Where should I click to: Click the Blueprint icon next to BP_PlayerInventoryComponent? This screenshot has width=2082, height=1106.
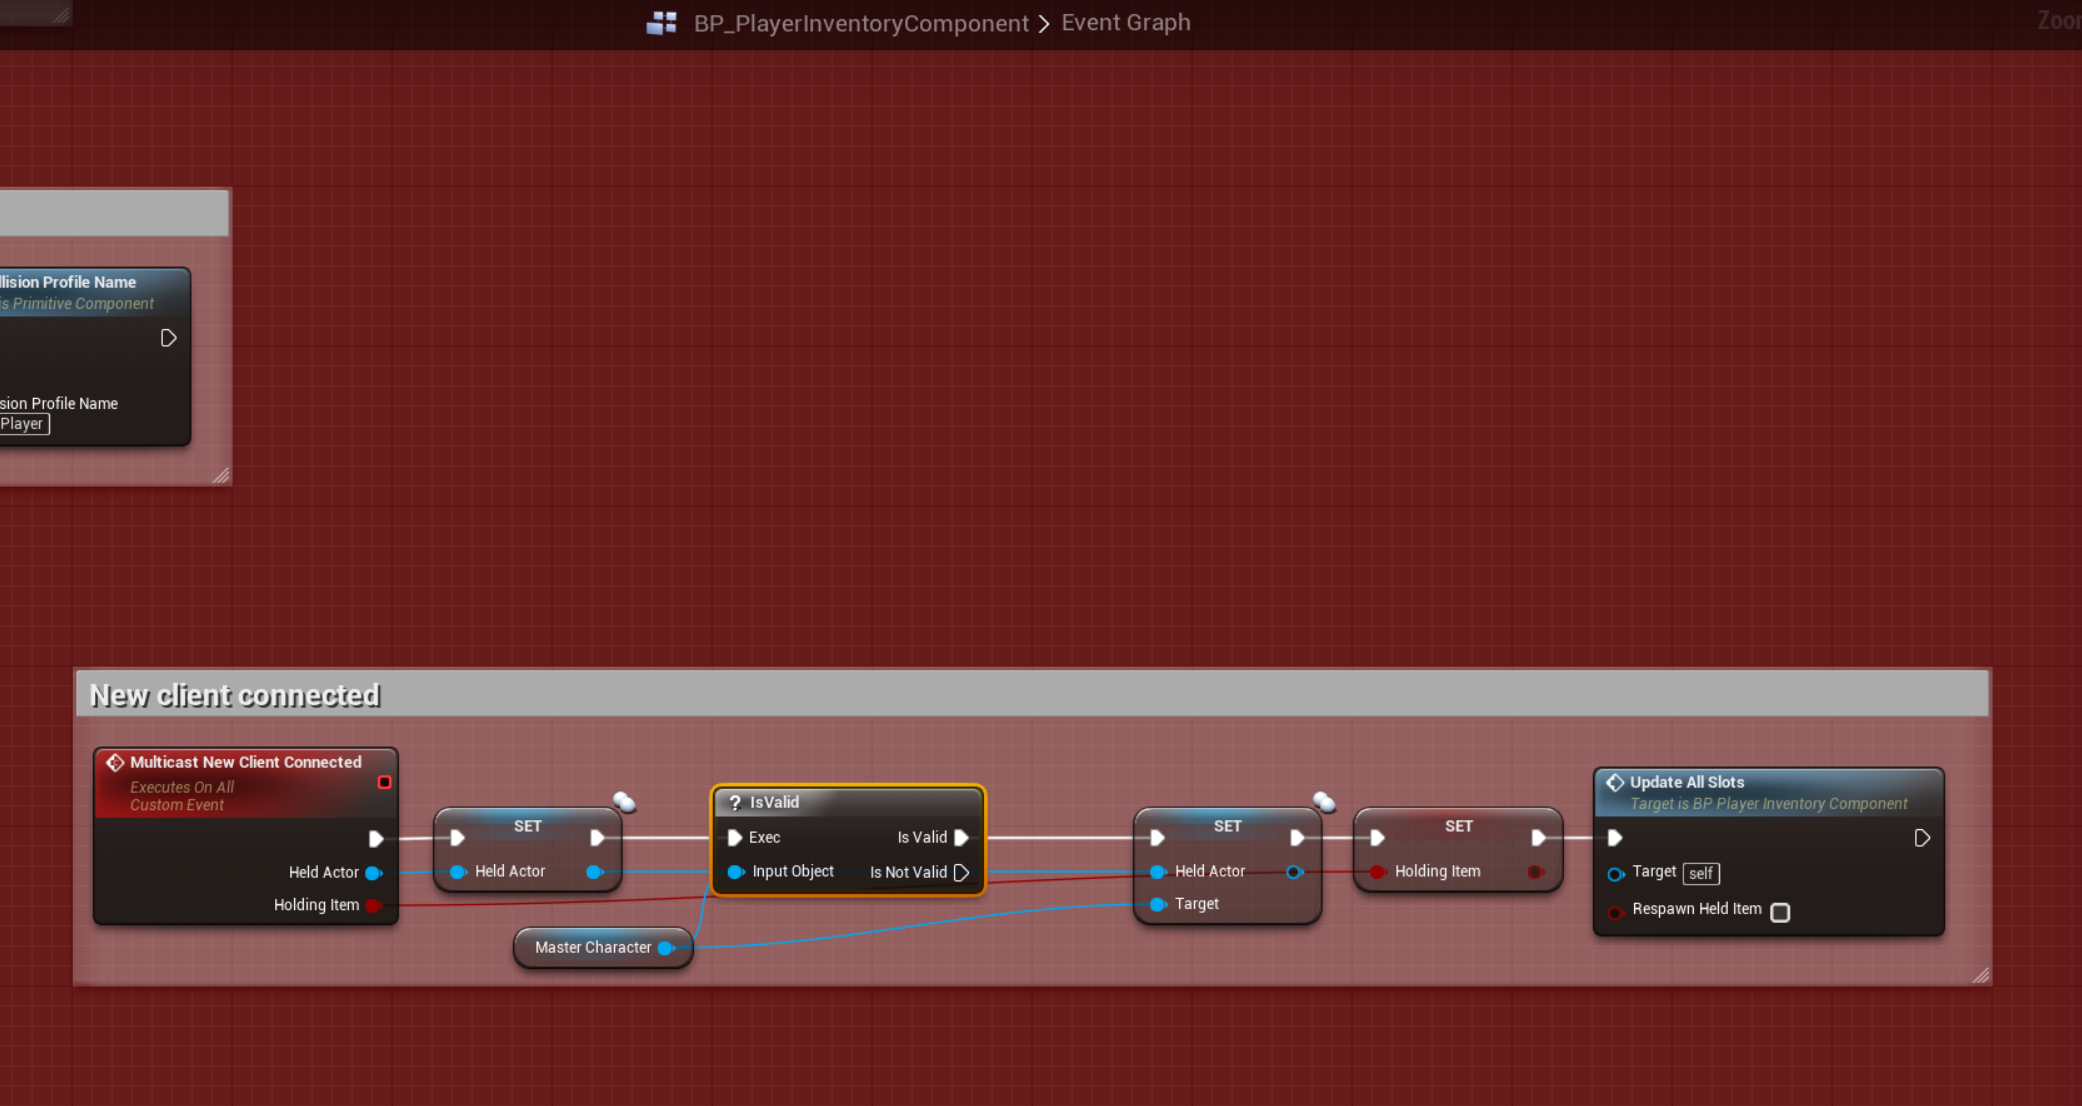pyautogui.click(x=661, y=23)
